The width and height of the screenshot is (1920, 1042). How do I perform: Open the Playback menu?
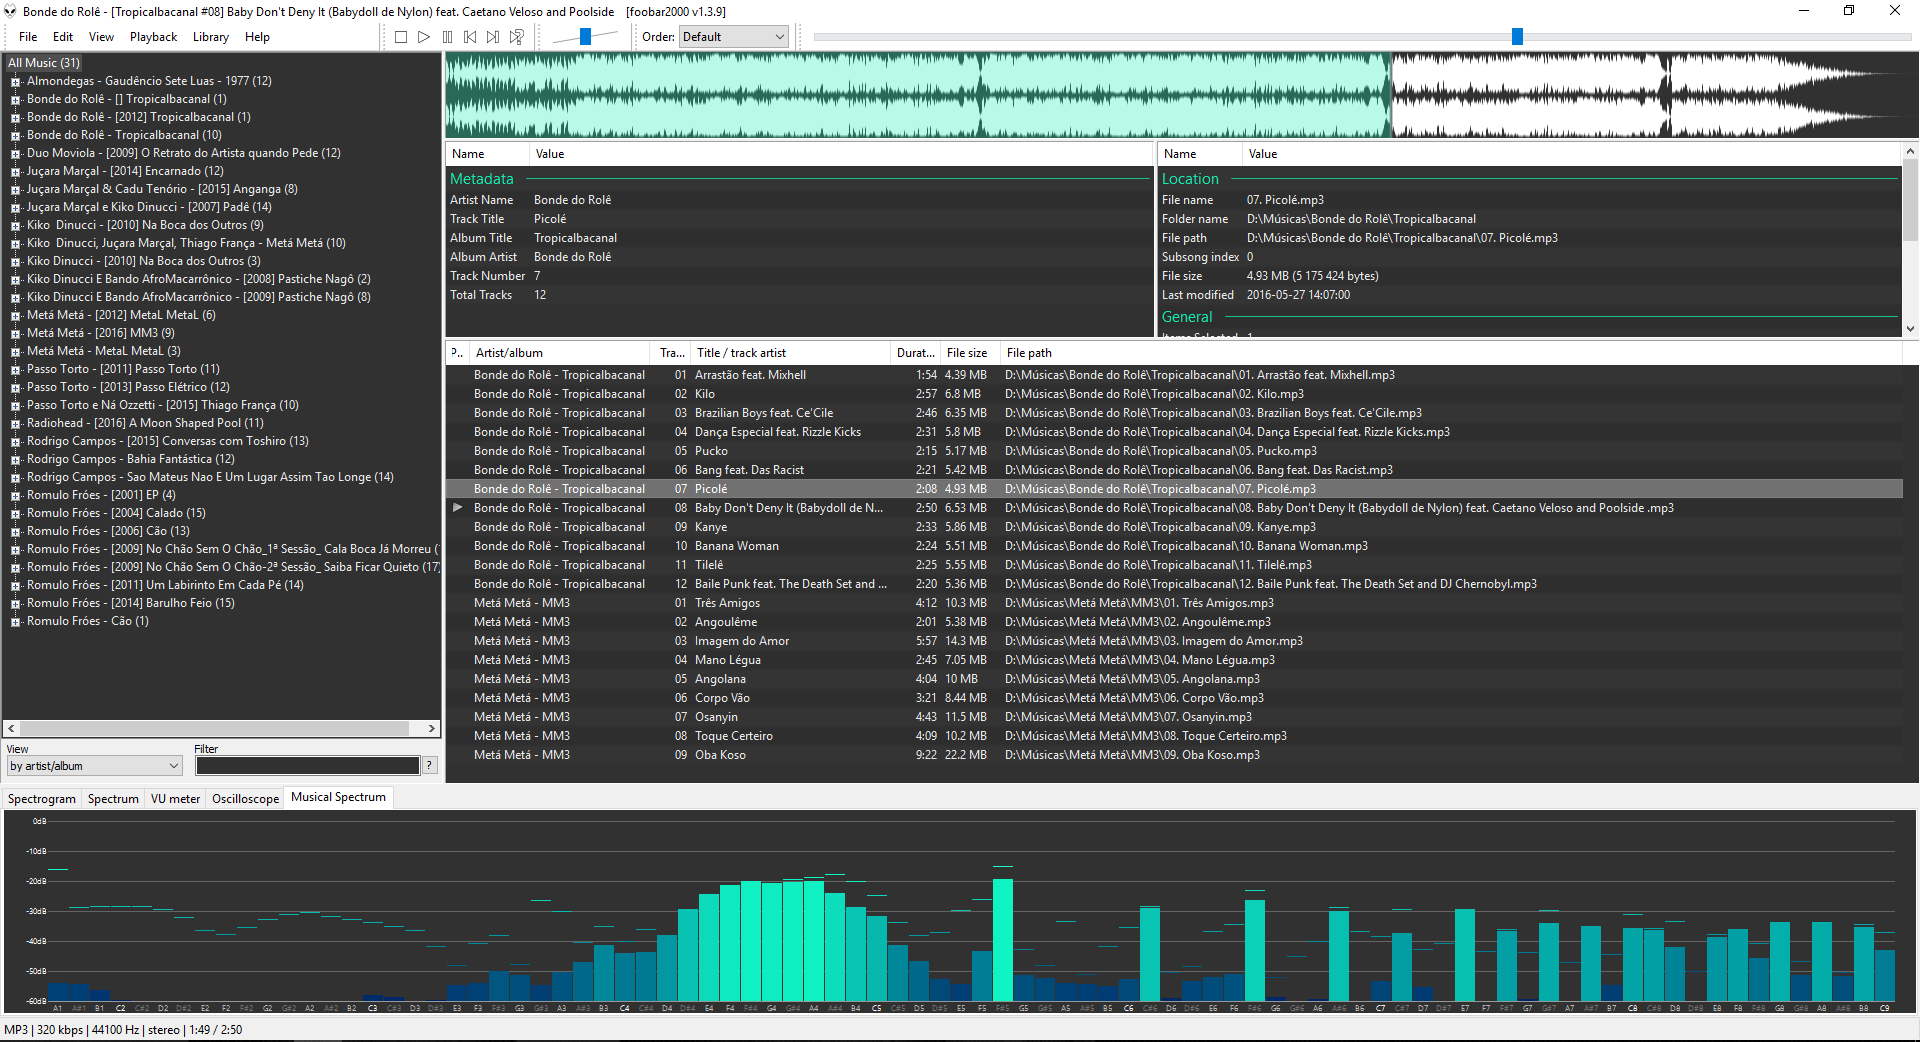153,37
